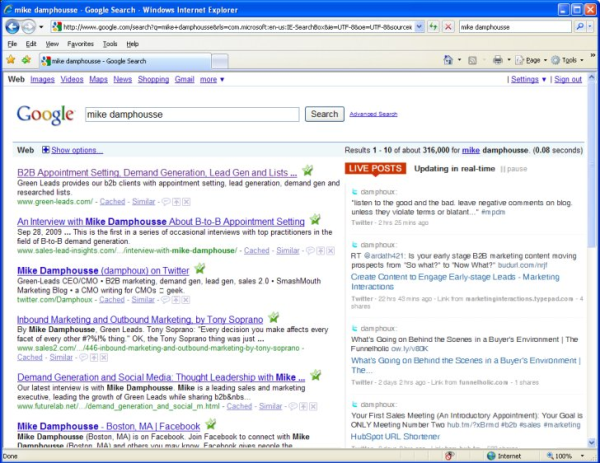This screenshot has width=600, height=463.
Task: Click Similar link for twitter.com/Damphoux result
Action: point(143,299)
